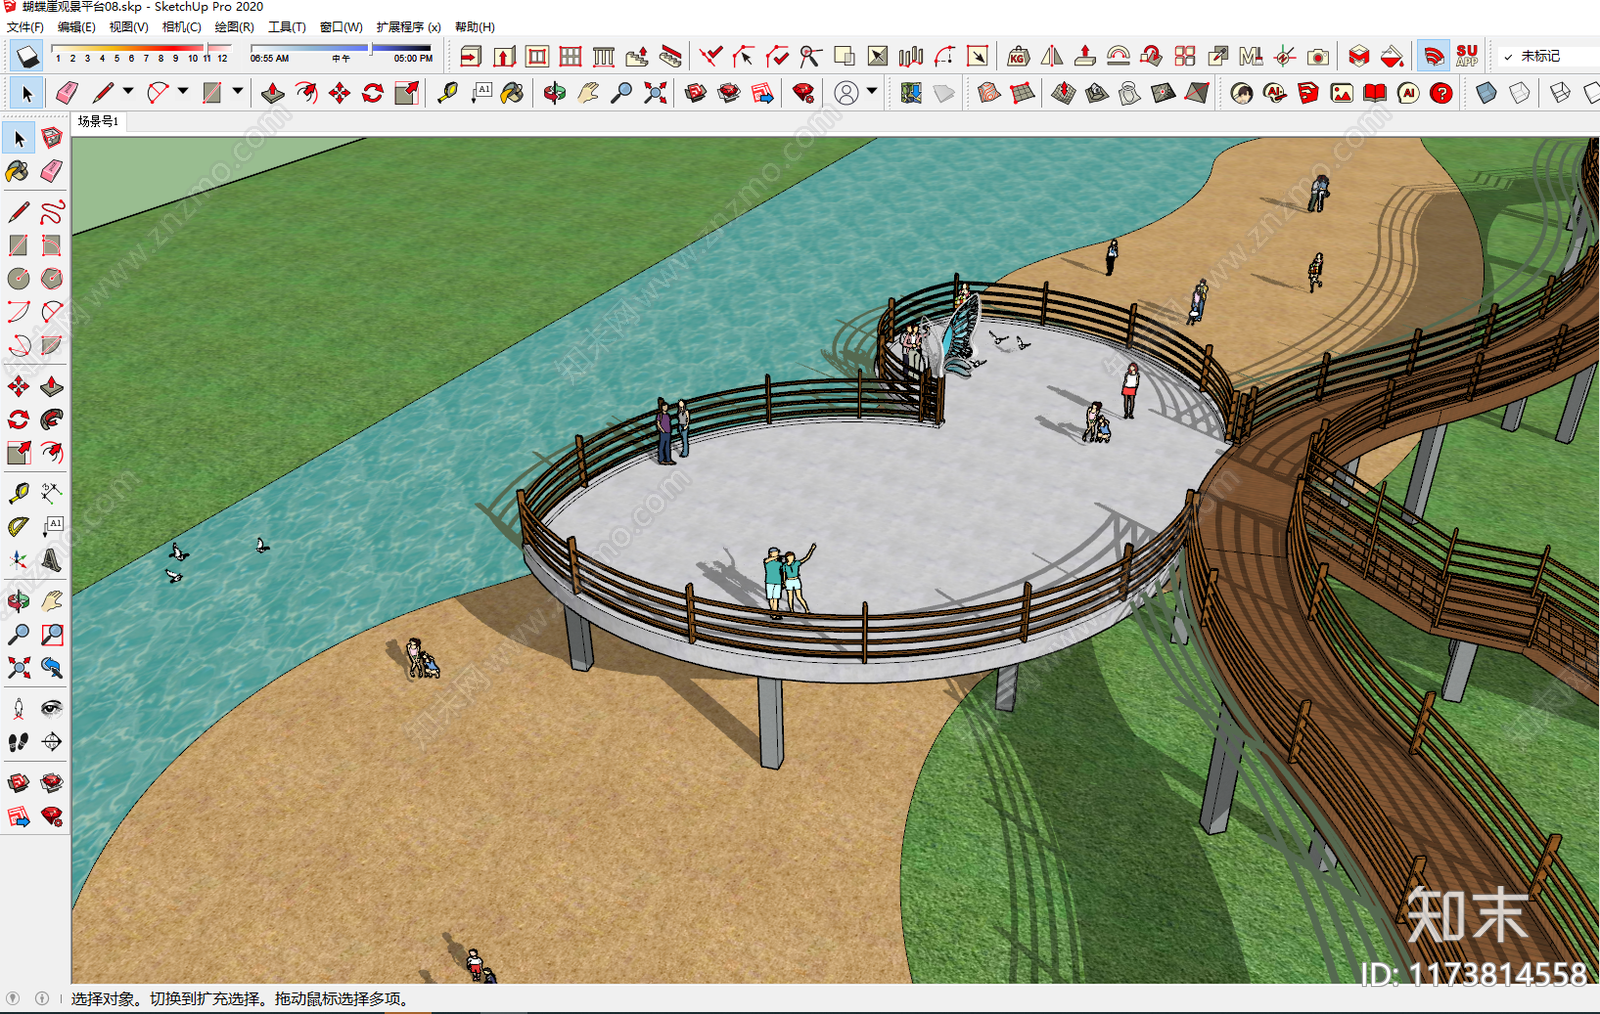Screen dimensions: 1600x1014
Task: Toggle Back Edges style
Action: [1520, 93]
